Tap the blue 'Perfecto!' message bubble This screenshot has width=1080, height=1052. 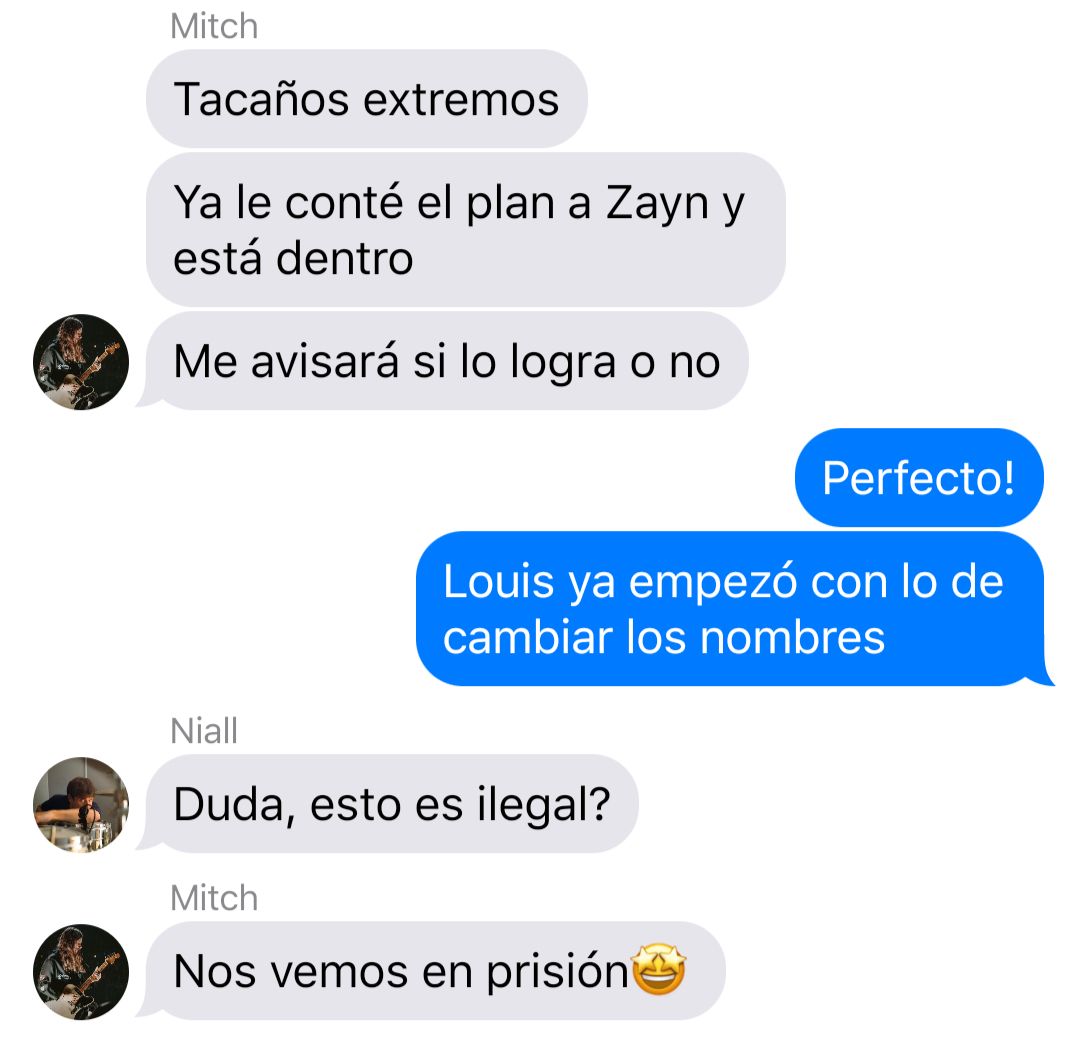pos(919,477)
